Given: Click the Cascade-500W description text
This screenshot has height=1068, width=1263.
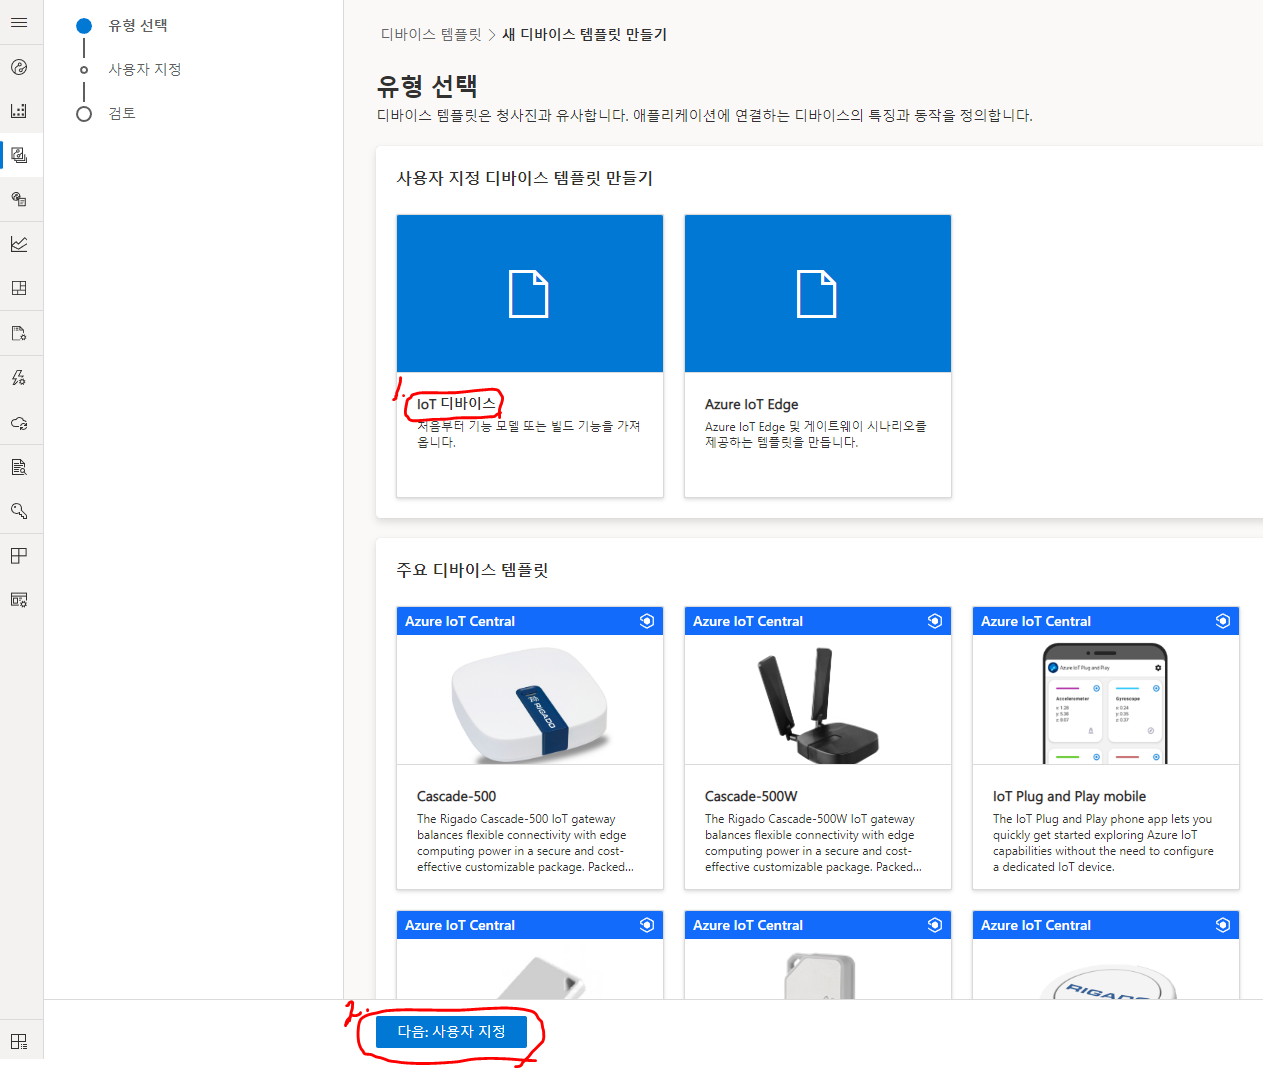Looking at the screenshot, I should 814,843.
